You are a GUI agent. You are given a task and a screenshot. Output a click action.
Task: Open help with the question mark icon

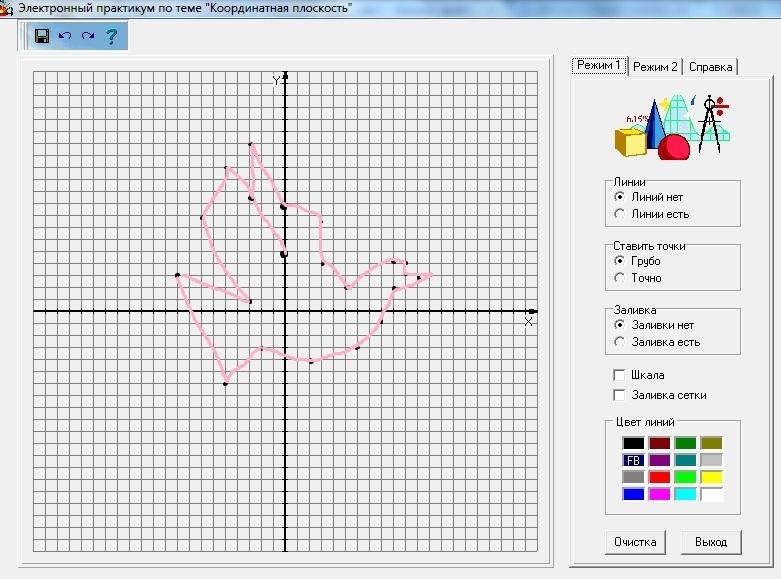(111, 37)
